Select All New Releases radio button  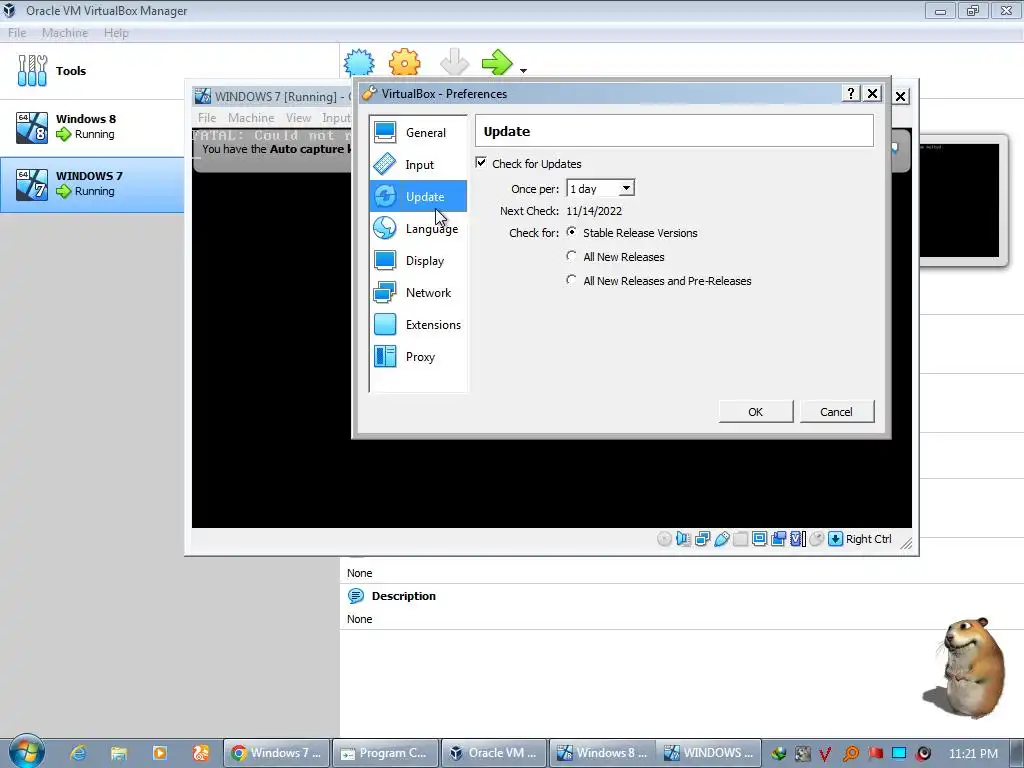[571, 256]
